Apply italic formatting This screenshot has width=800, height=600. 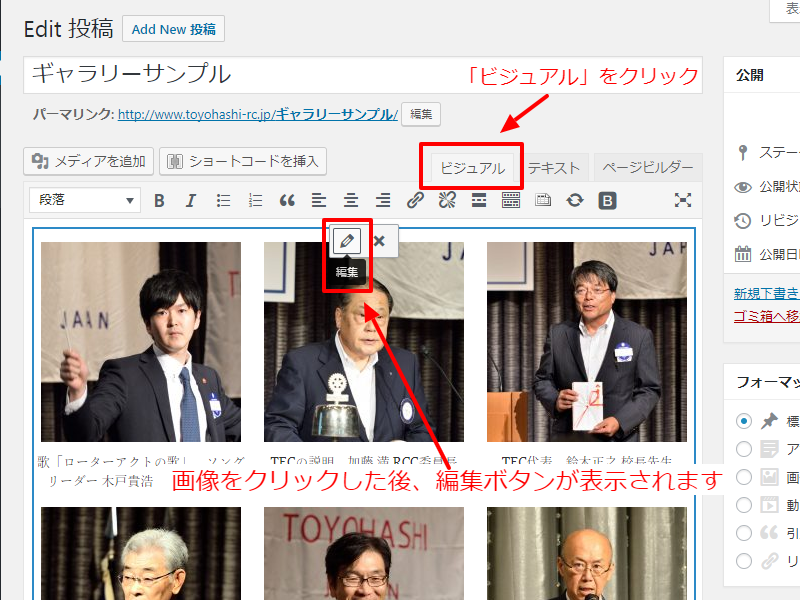(191, 200)
